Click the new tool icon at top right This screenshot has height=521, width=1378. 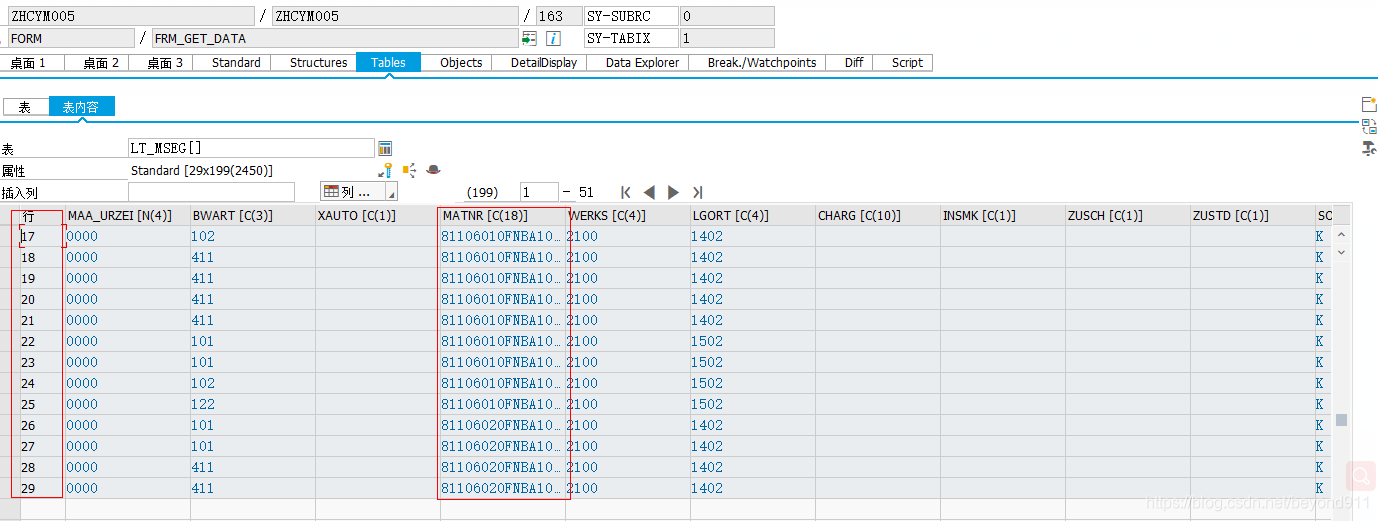1369,104
